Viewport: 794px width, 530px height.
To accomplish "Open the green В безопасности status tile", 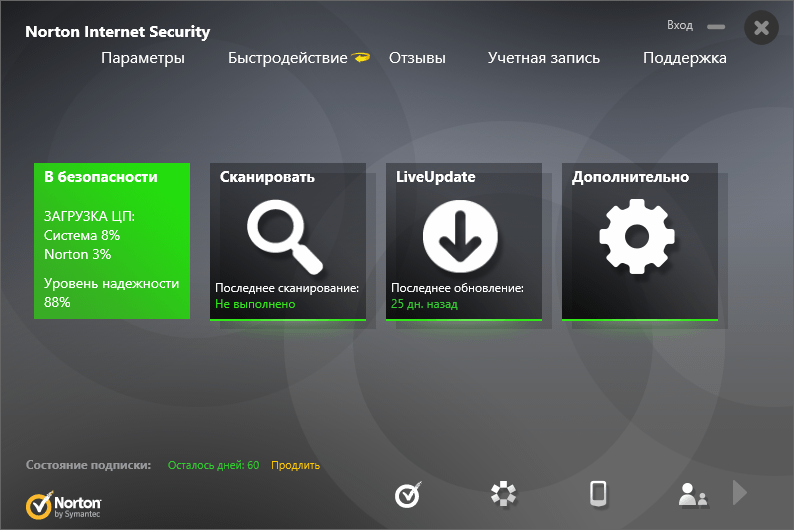I will click(112, 241).
